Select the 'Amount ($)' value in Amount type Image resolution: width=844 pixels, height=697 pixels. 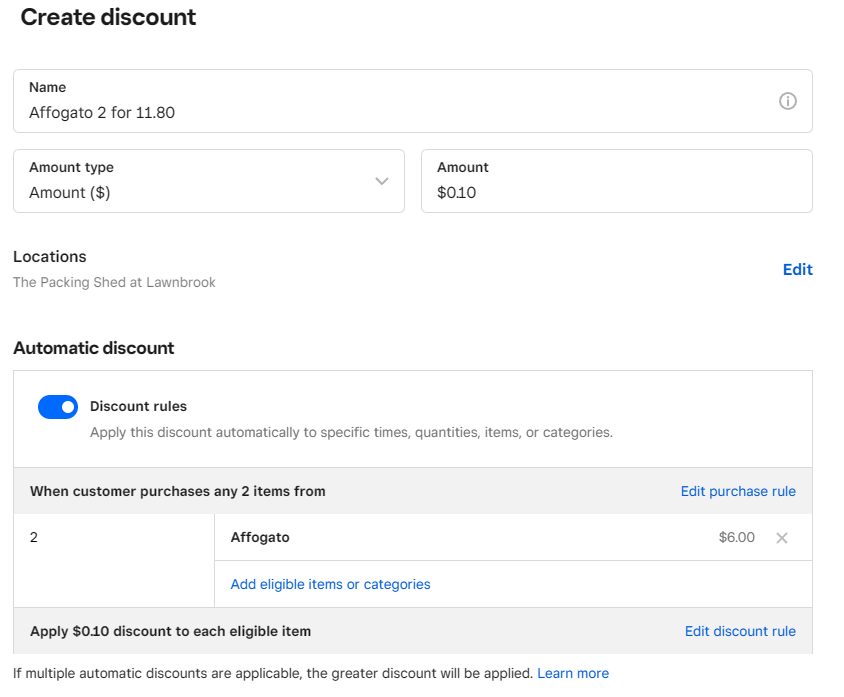click(70, 193)
